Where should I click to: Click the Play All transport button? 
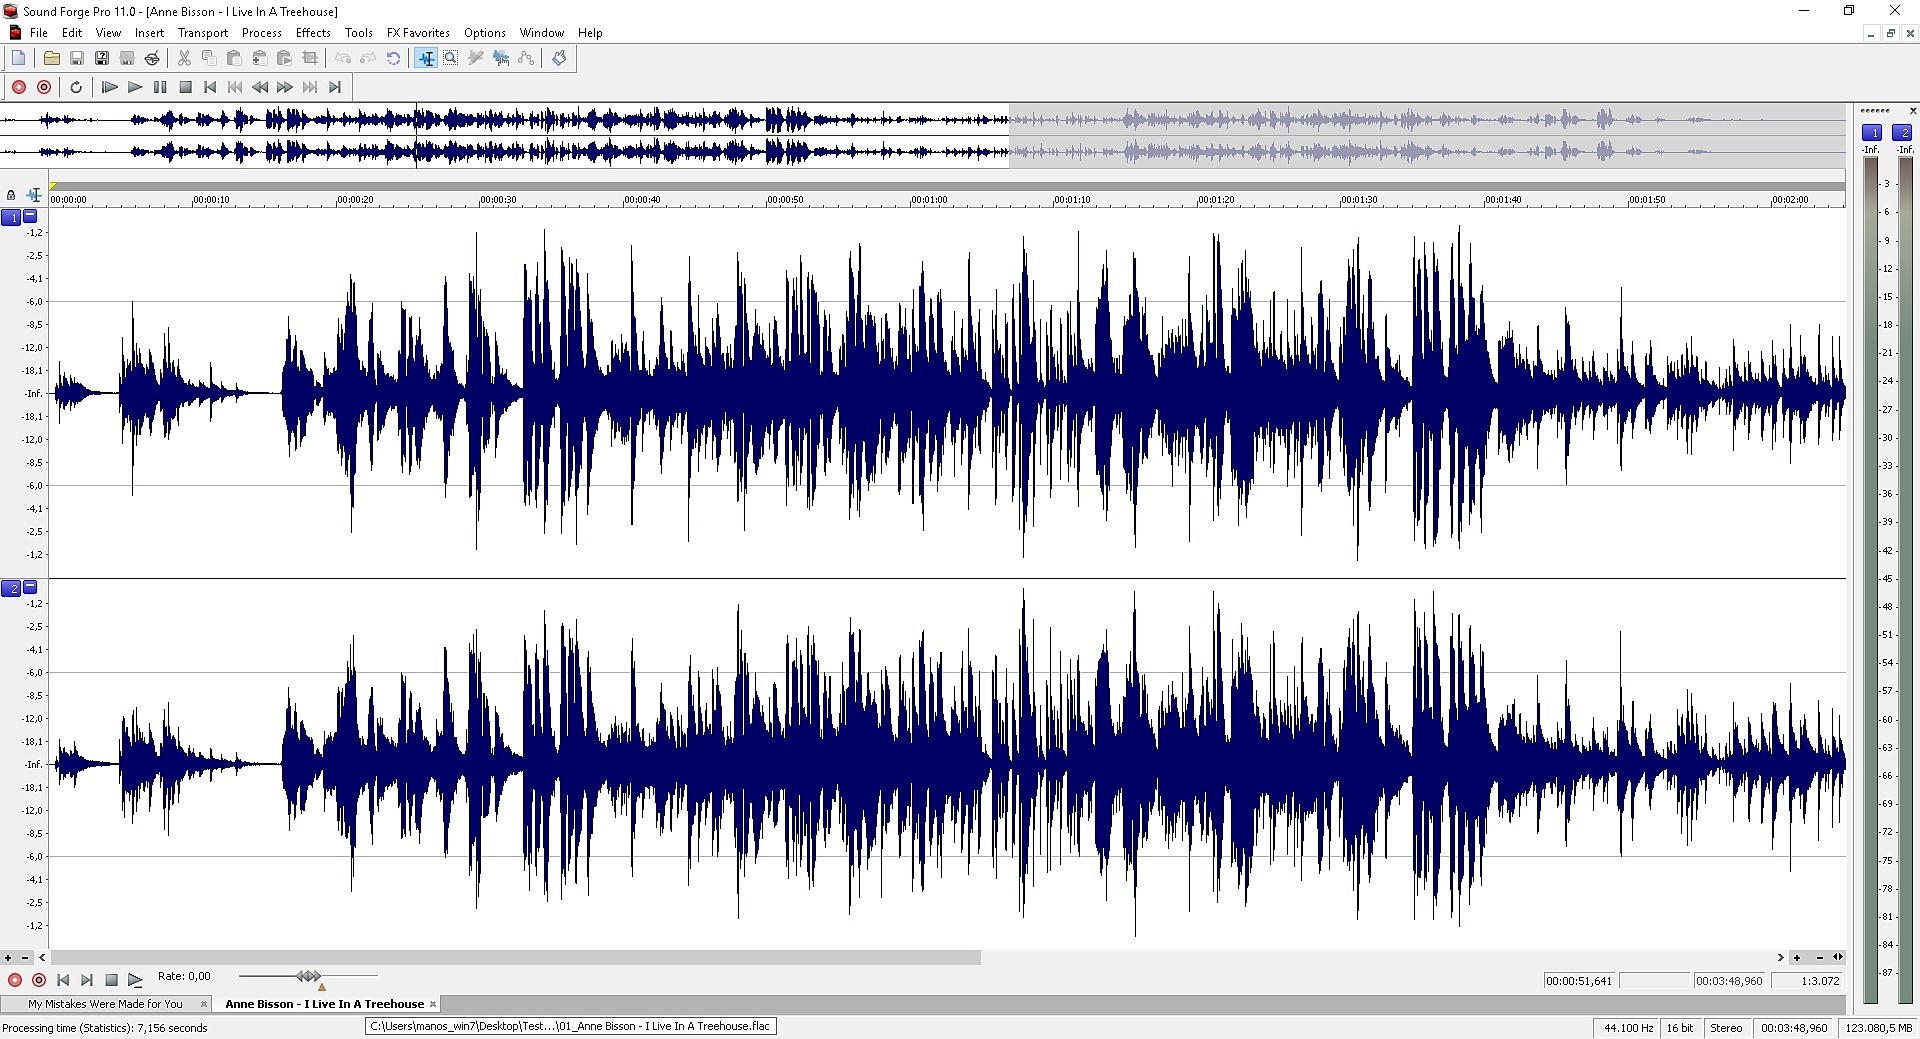pos(110,87)
